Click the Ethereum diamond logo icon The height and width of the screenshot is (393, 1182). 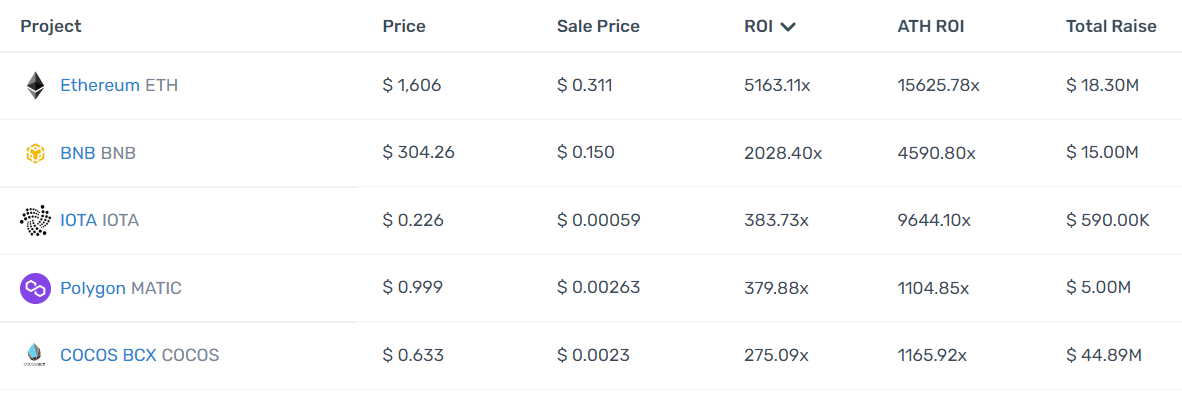[35, 85]
